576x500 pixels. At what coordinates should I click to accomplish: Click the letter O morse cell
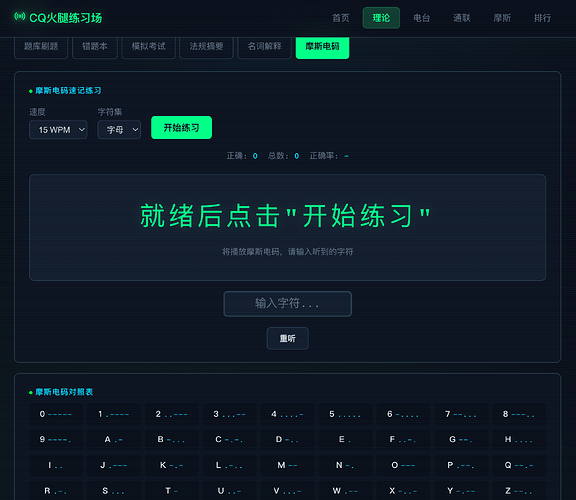[403, 465]
